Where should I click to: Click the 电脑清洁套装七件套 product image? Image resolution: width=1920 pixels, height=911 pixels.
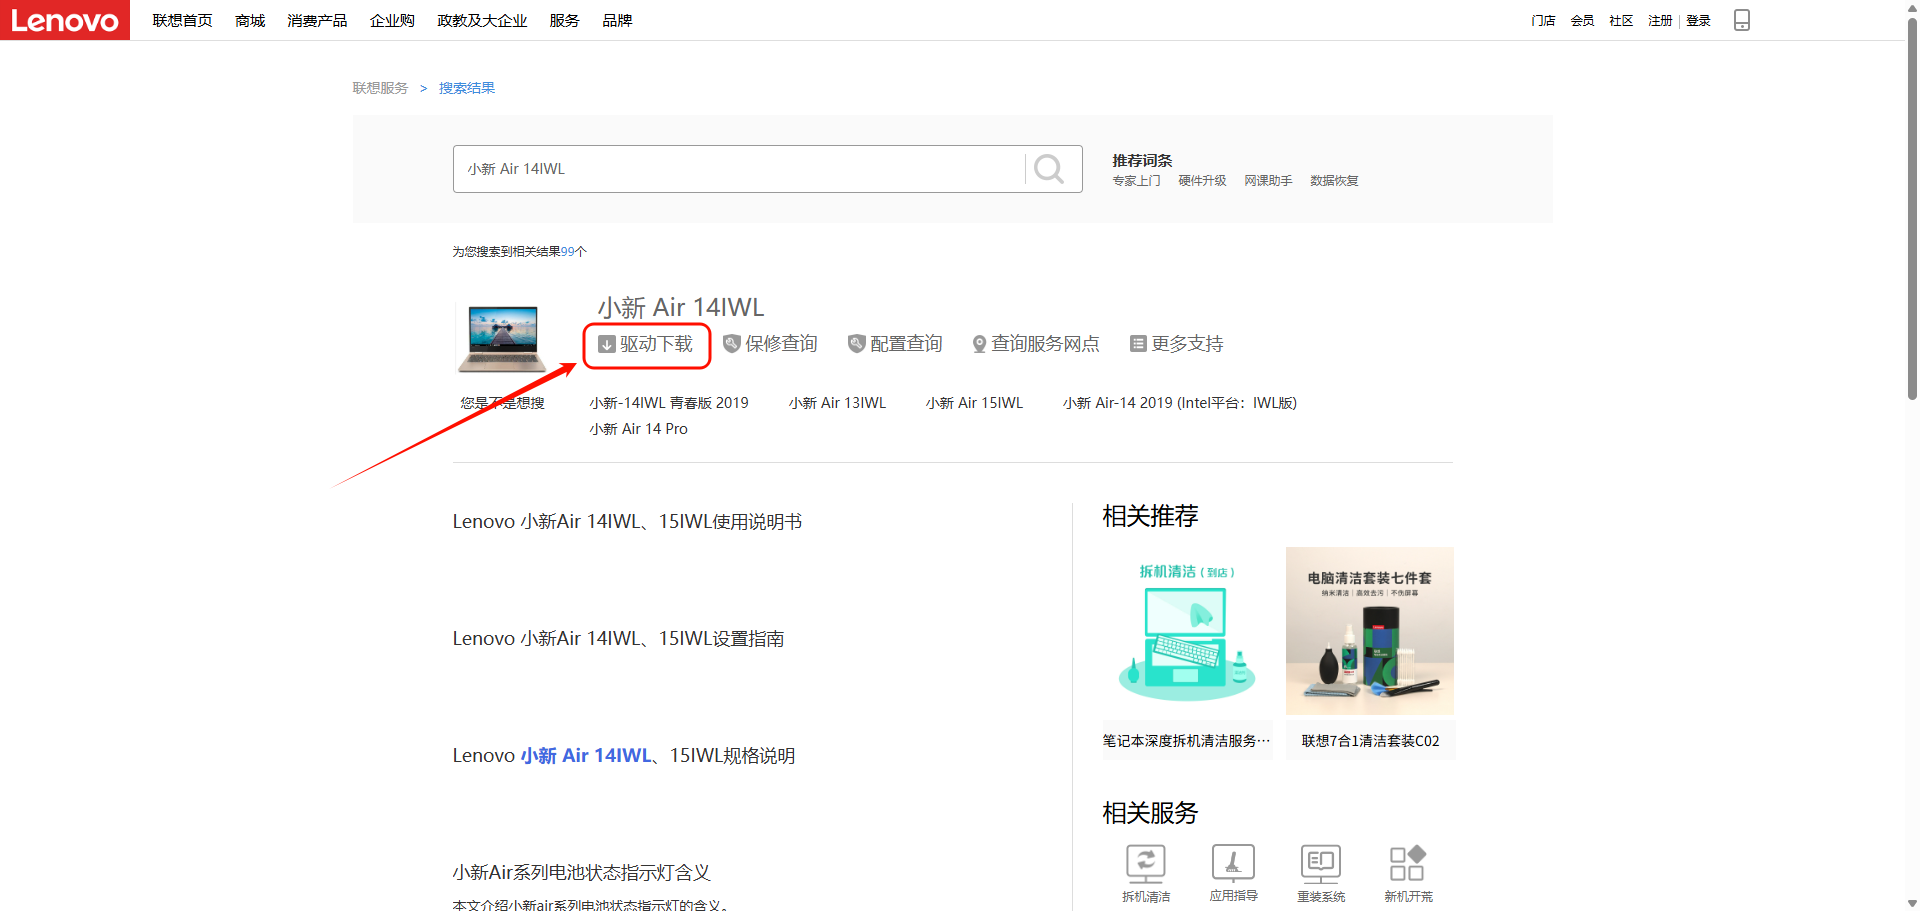[x=1370, y=631]
